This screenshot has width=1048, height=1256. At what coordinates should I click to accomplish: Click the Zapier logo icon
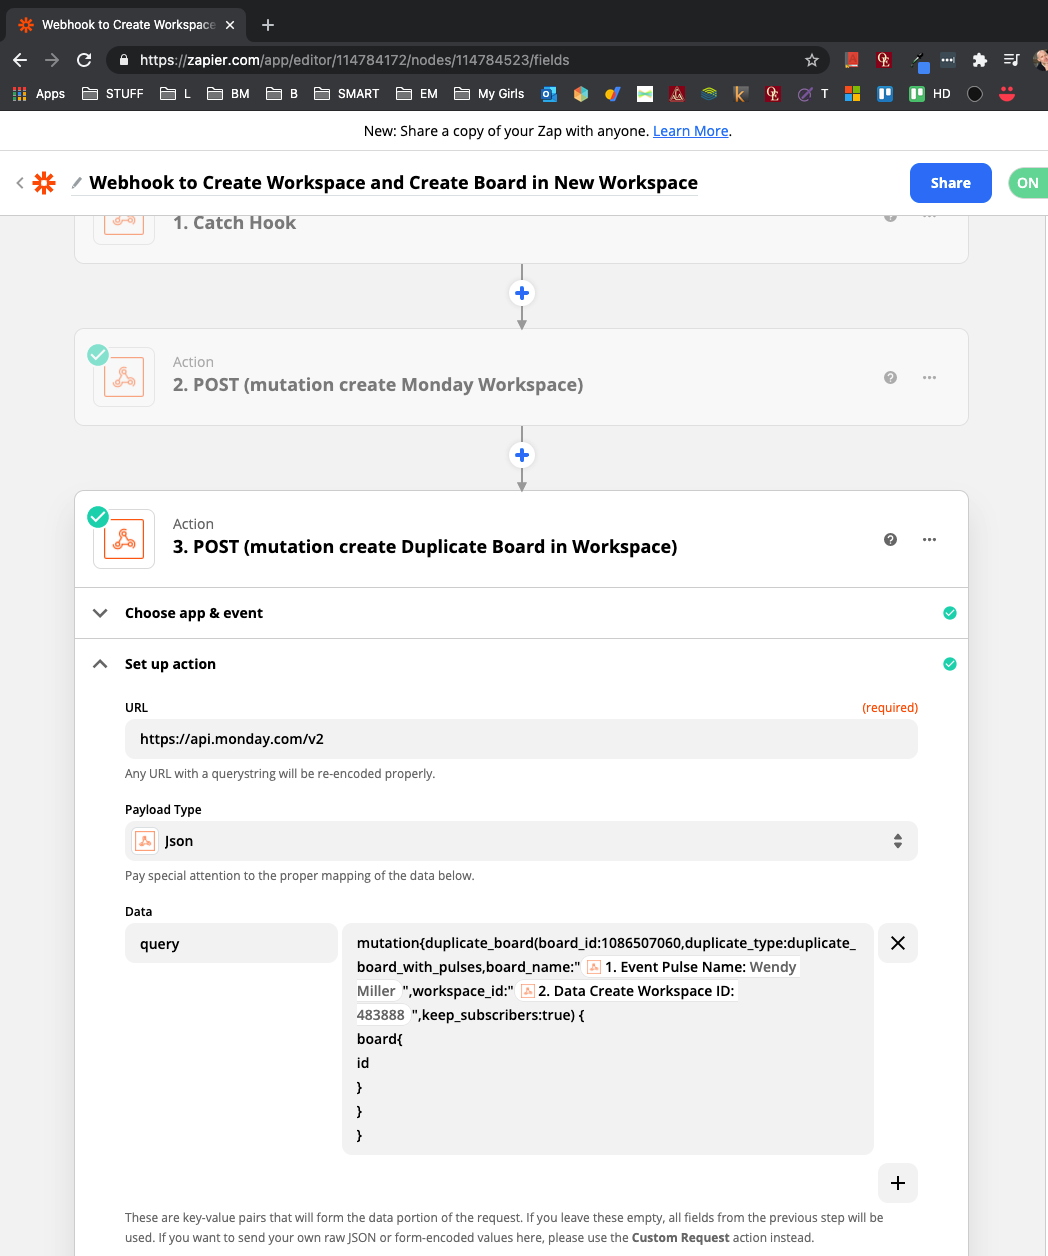click(44, 183)
